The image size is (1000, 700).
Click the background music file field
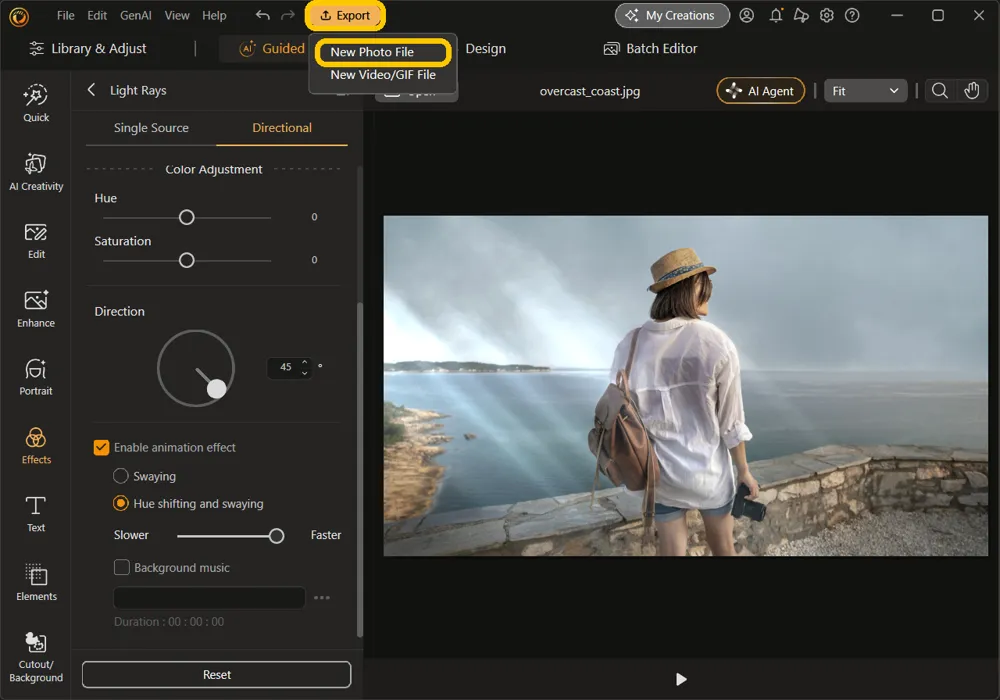tap(209, 597)
